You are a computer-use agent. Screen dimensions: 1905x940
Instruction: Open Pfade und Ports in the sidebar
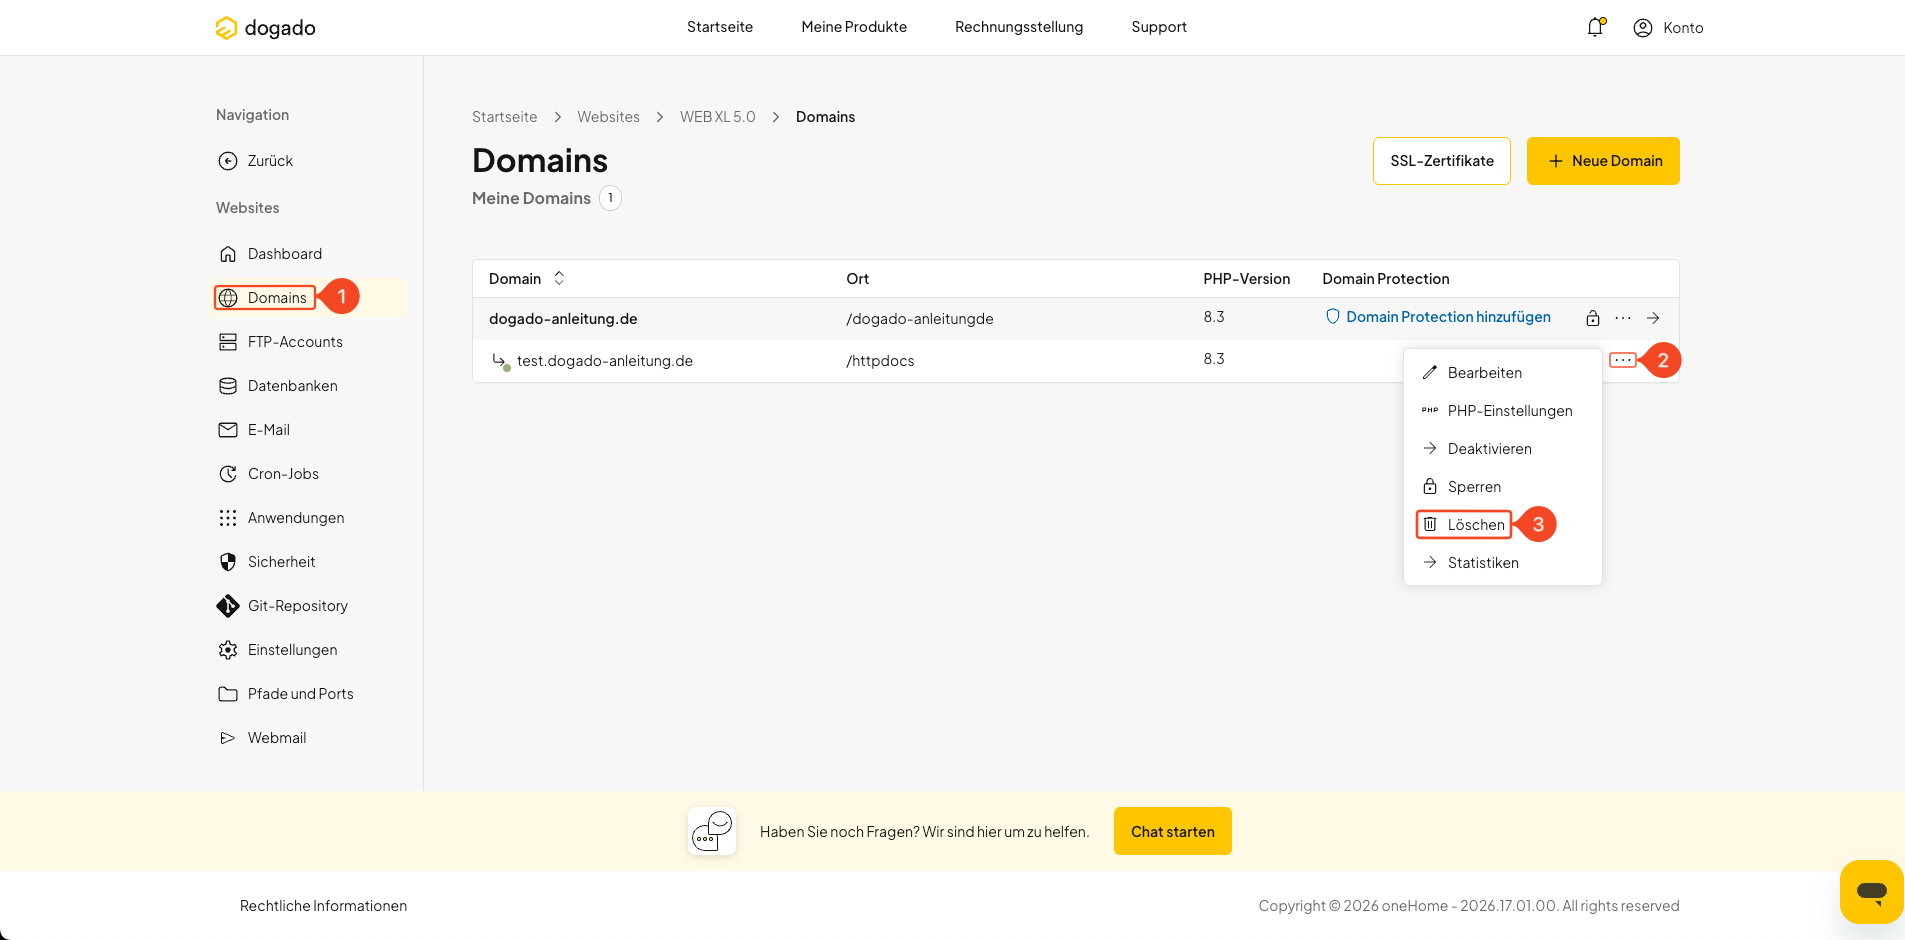(286, 694)
